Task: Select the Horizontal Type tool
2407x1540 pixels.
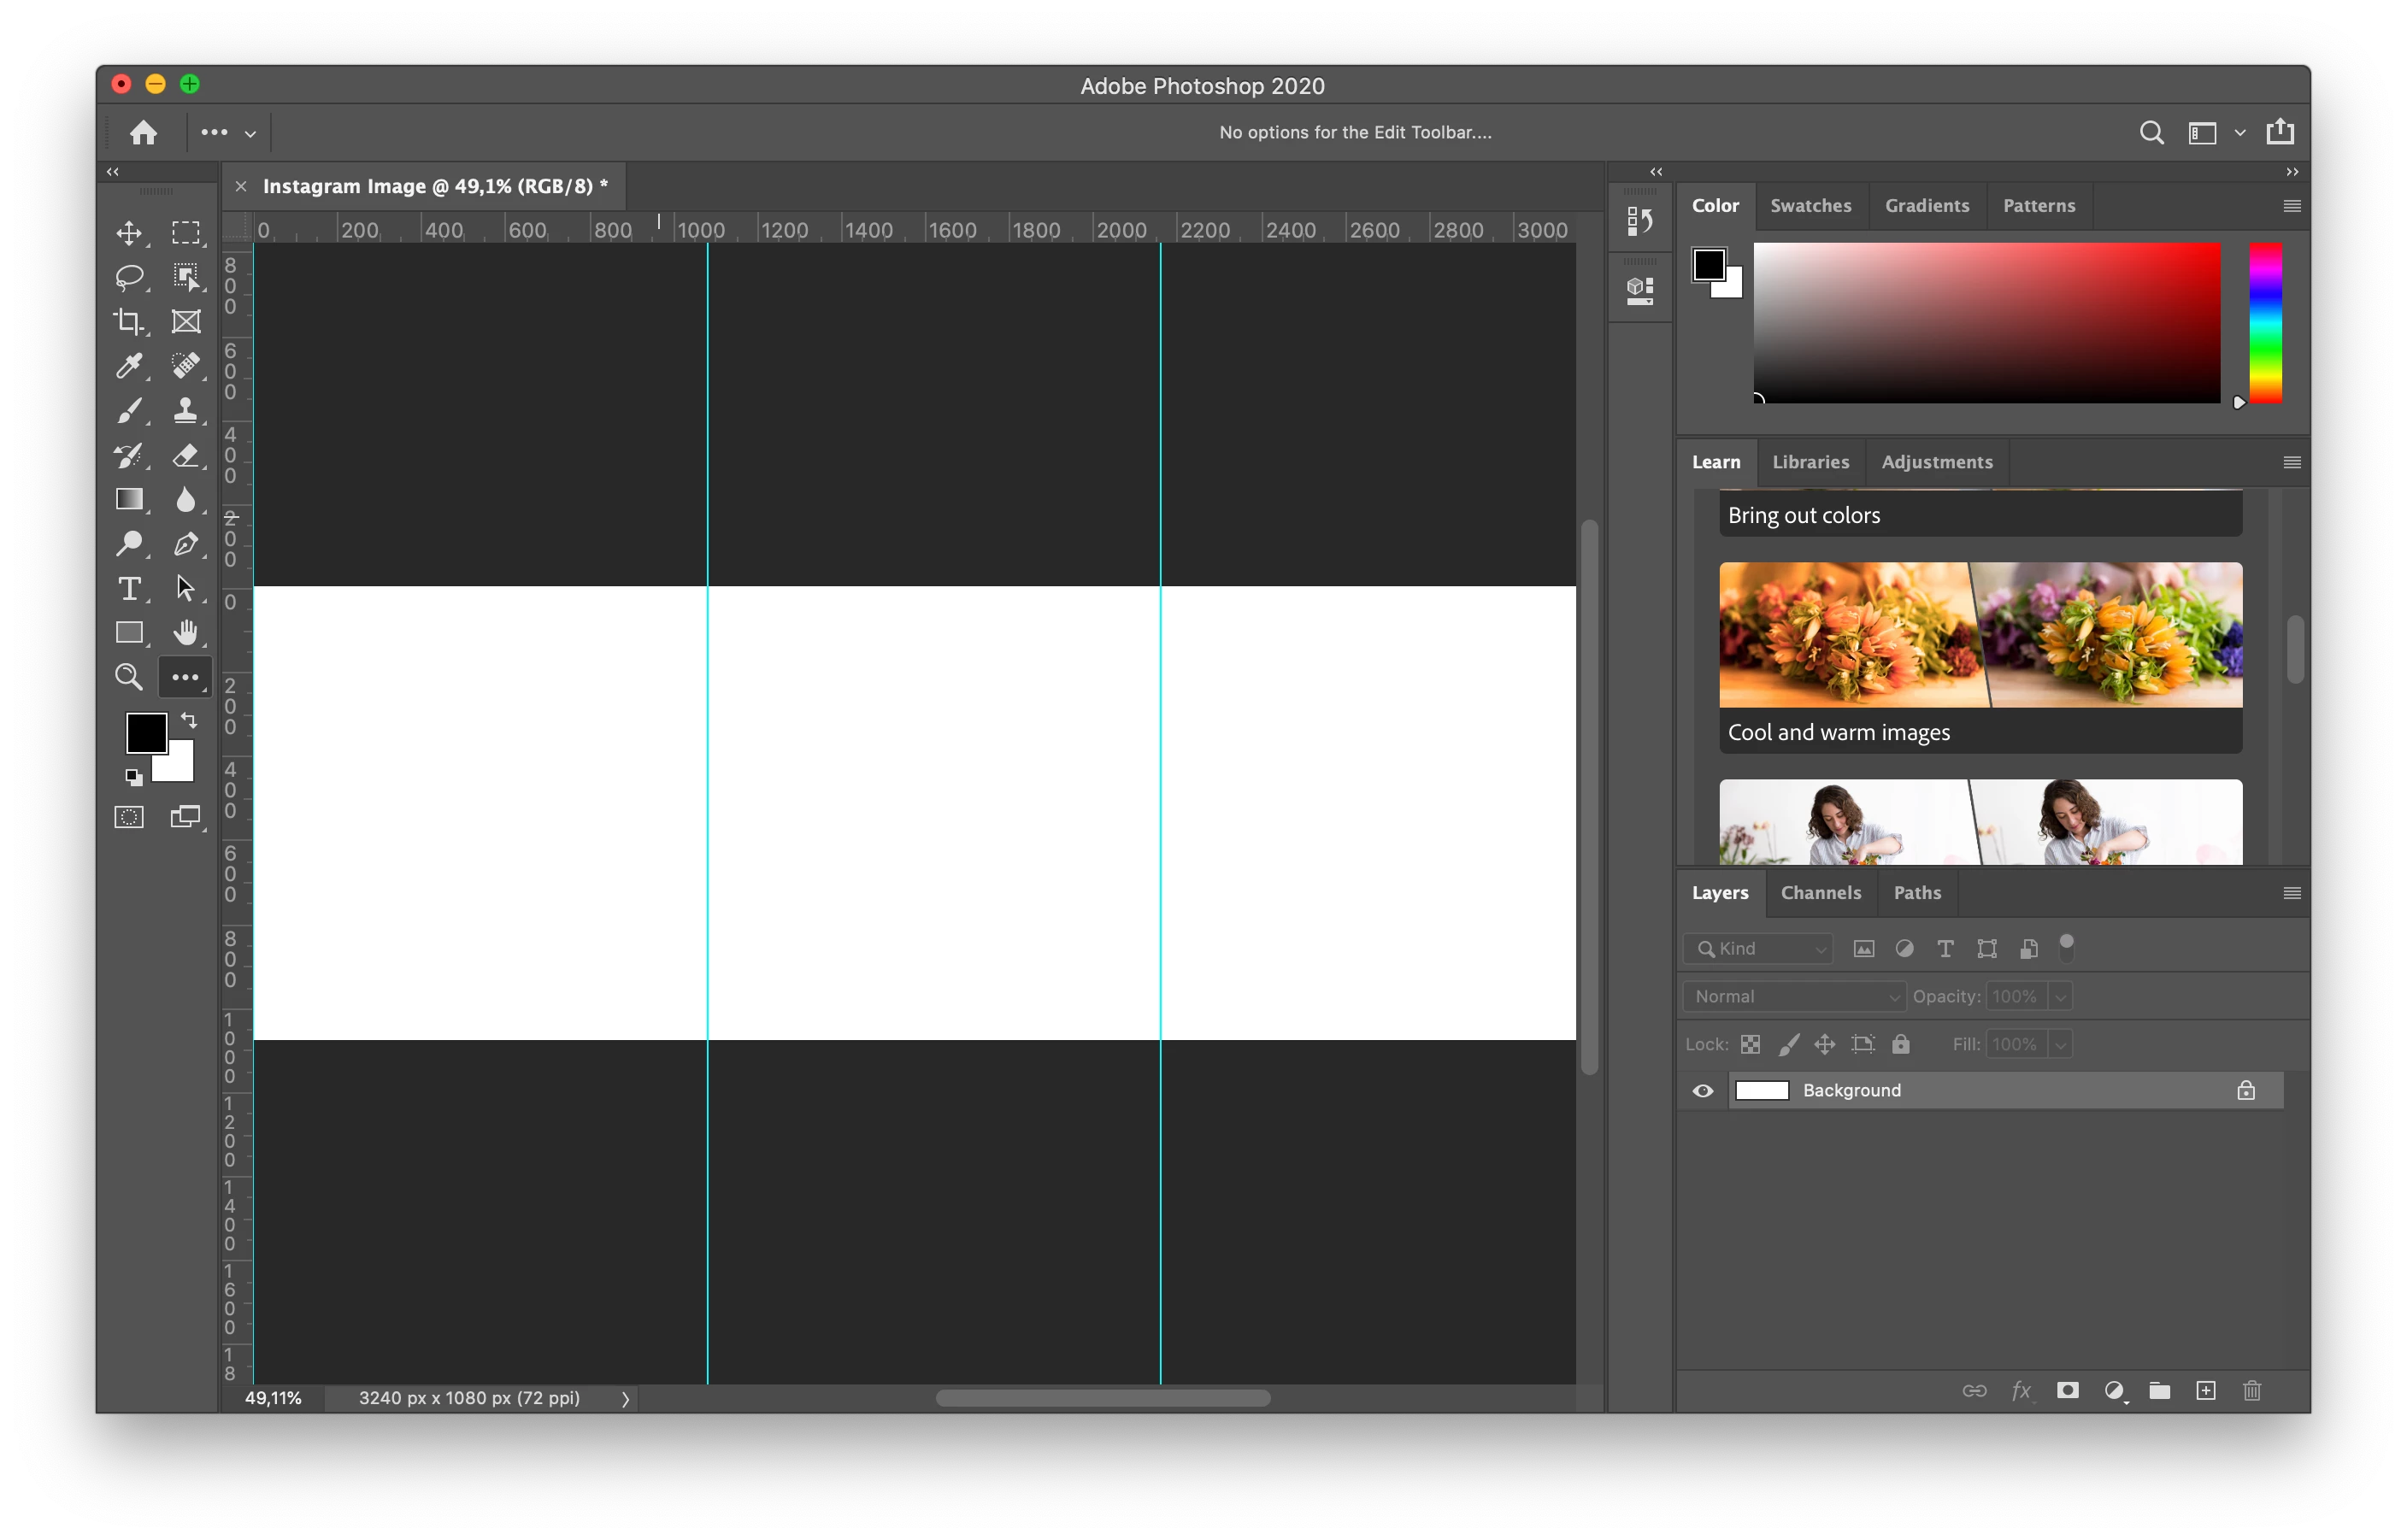Action: pos(128,588)
